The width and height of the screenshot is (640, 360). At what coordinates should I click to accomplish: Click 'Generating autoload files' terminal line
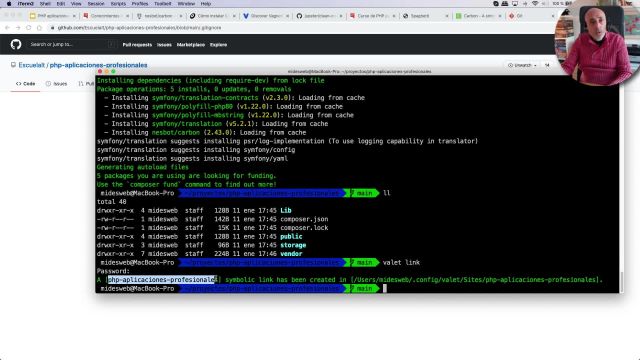[142, 167]
